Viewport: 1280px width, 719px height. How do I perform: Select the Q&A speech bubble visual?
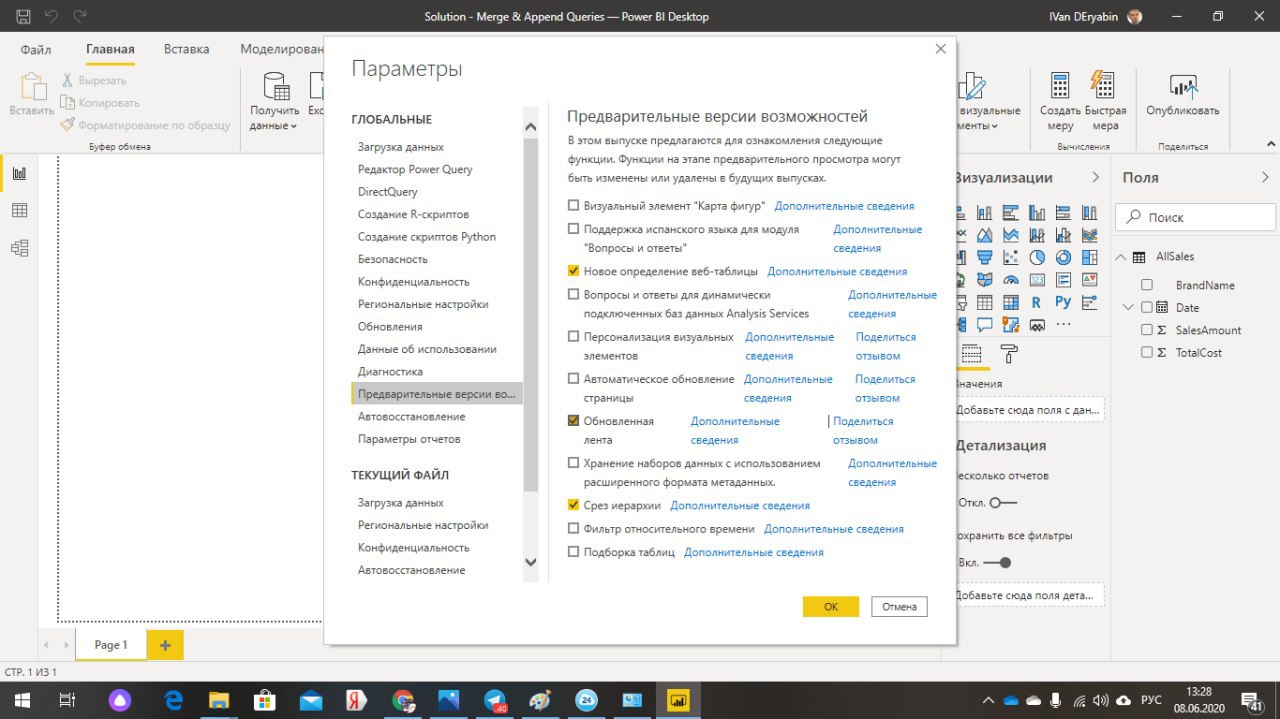(984, 324)
